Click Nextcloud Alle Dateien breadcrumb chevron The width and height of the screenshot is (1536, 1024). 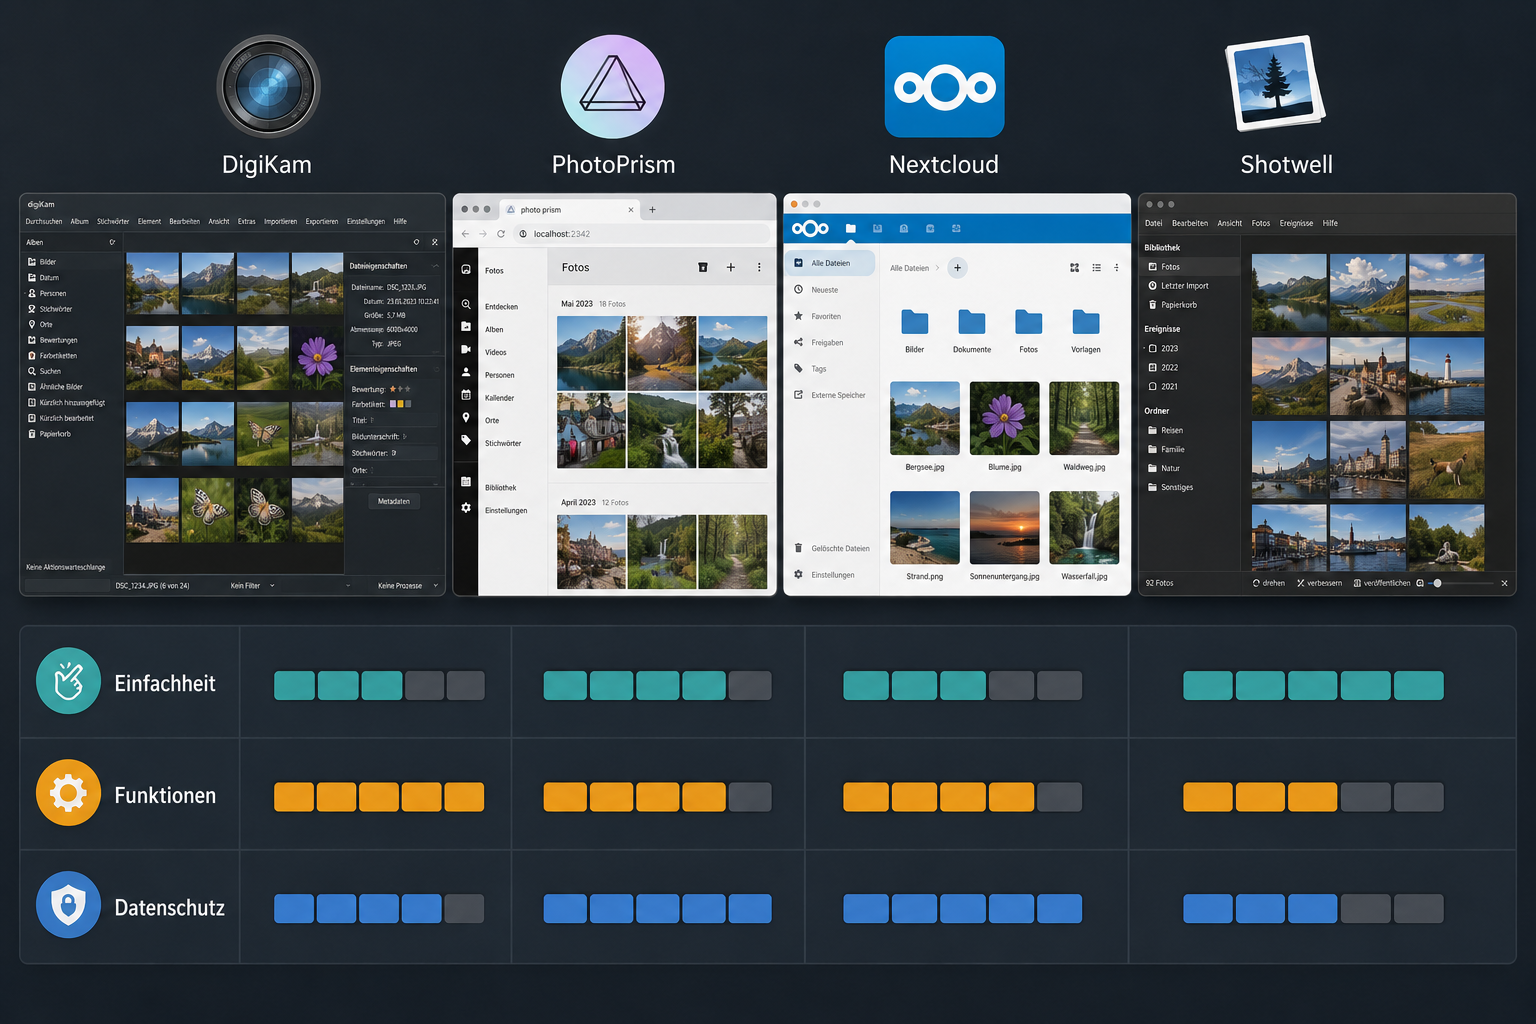937,268
